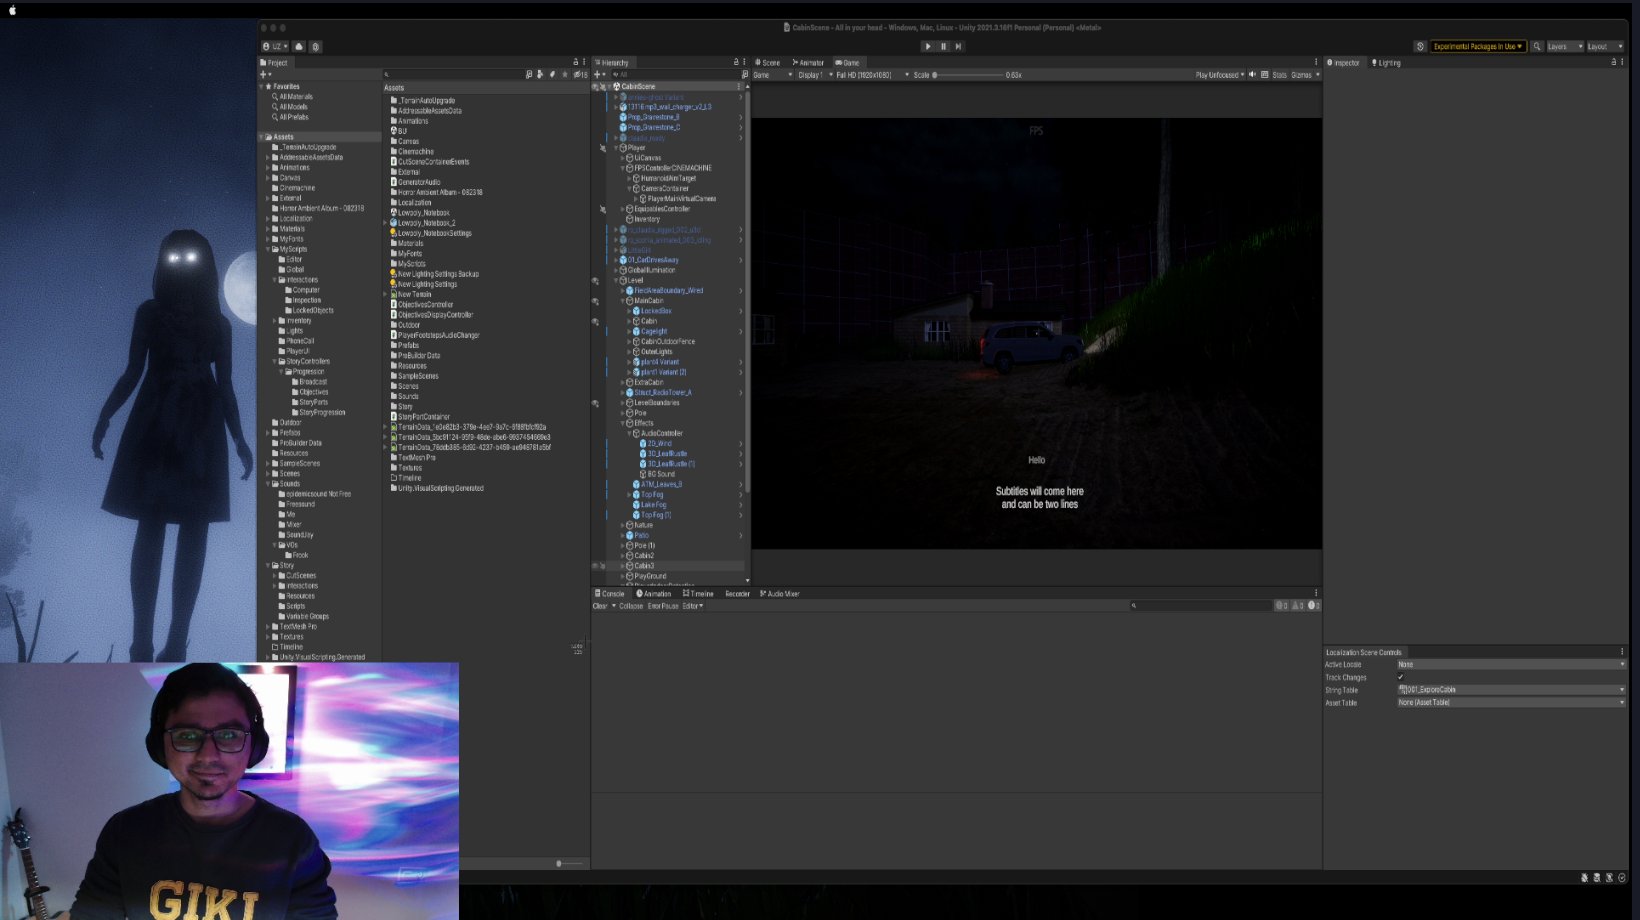Open the Play Unfocused dropdown
The height and width of the screenshot is (920, 1640).
[1220, 74]
